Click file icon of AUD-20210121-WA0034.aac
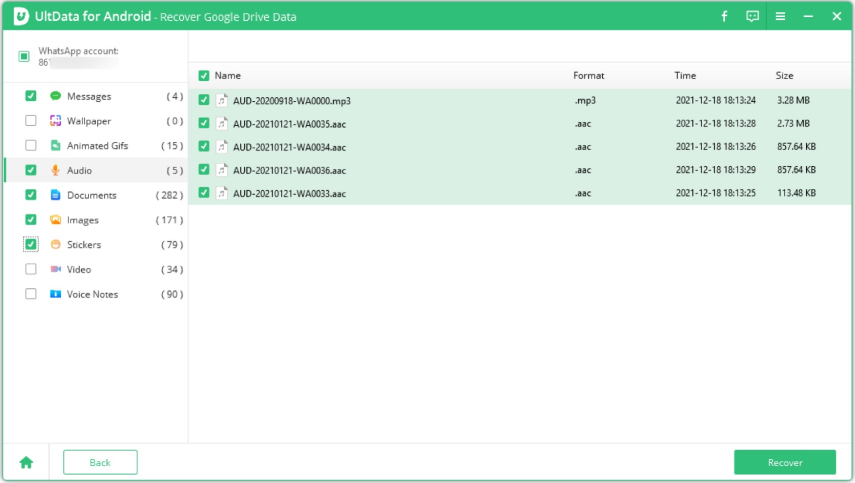 [221, 147]
